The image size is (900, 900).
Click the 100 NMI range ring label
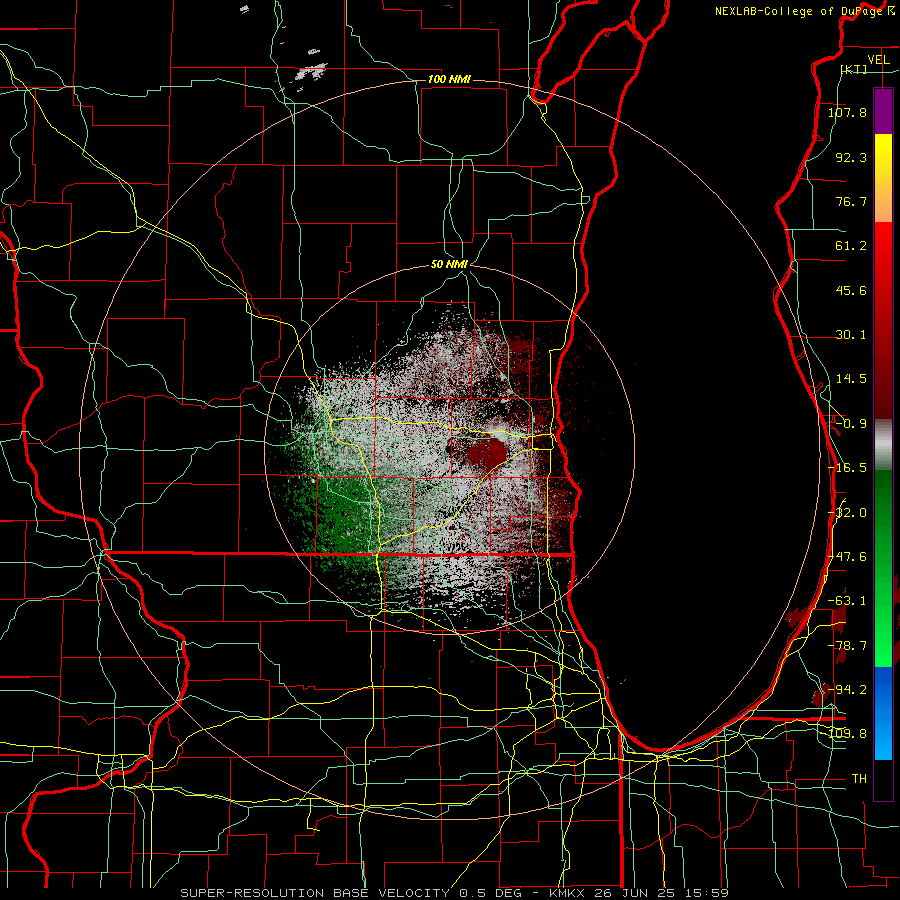click(x=449, y=79)
